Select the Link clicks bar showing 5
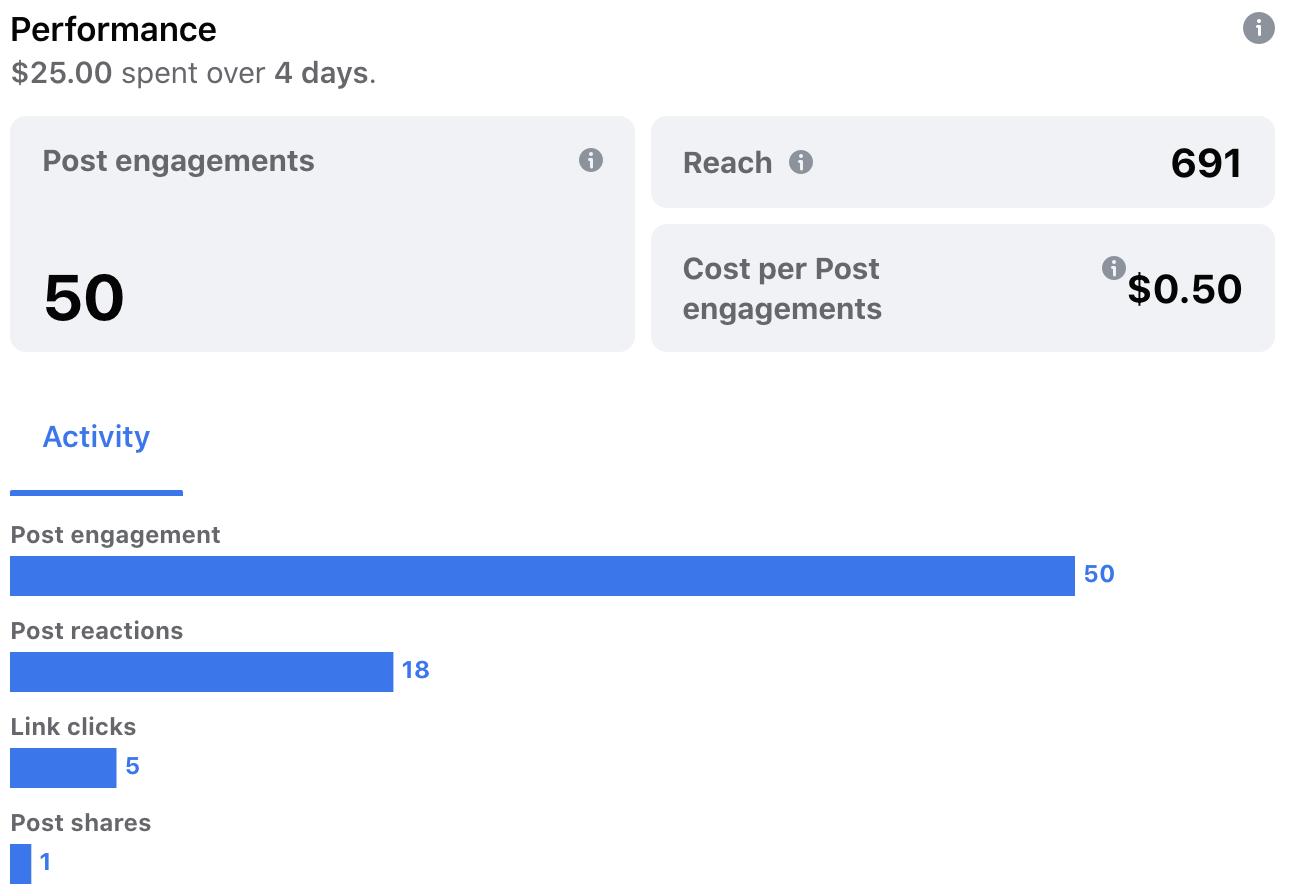 coord(63,768)
